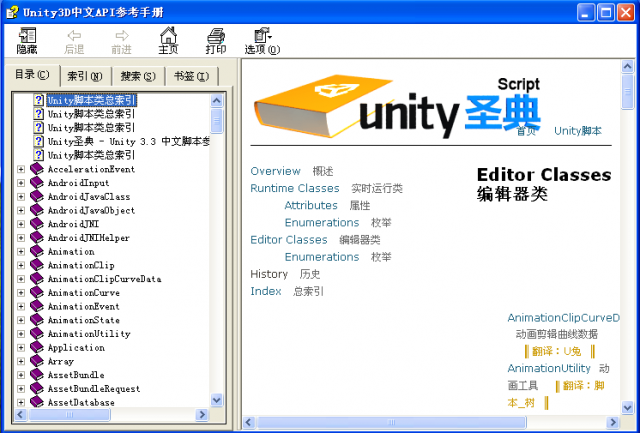Expand the Animation tree node
640x433 pixels.
pyautogui.click(x=21, y=252)
